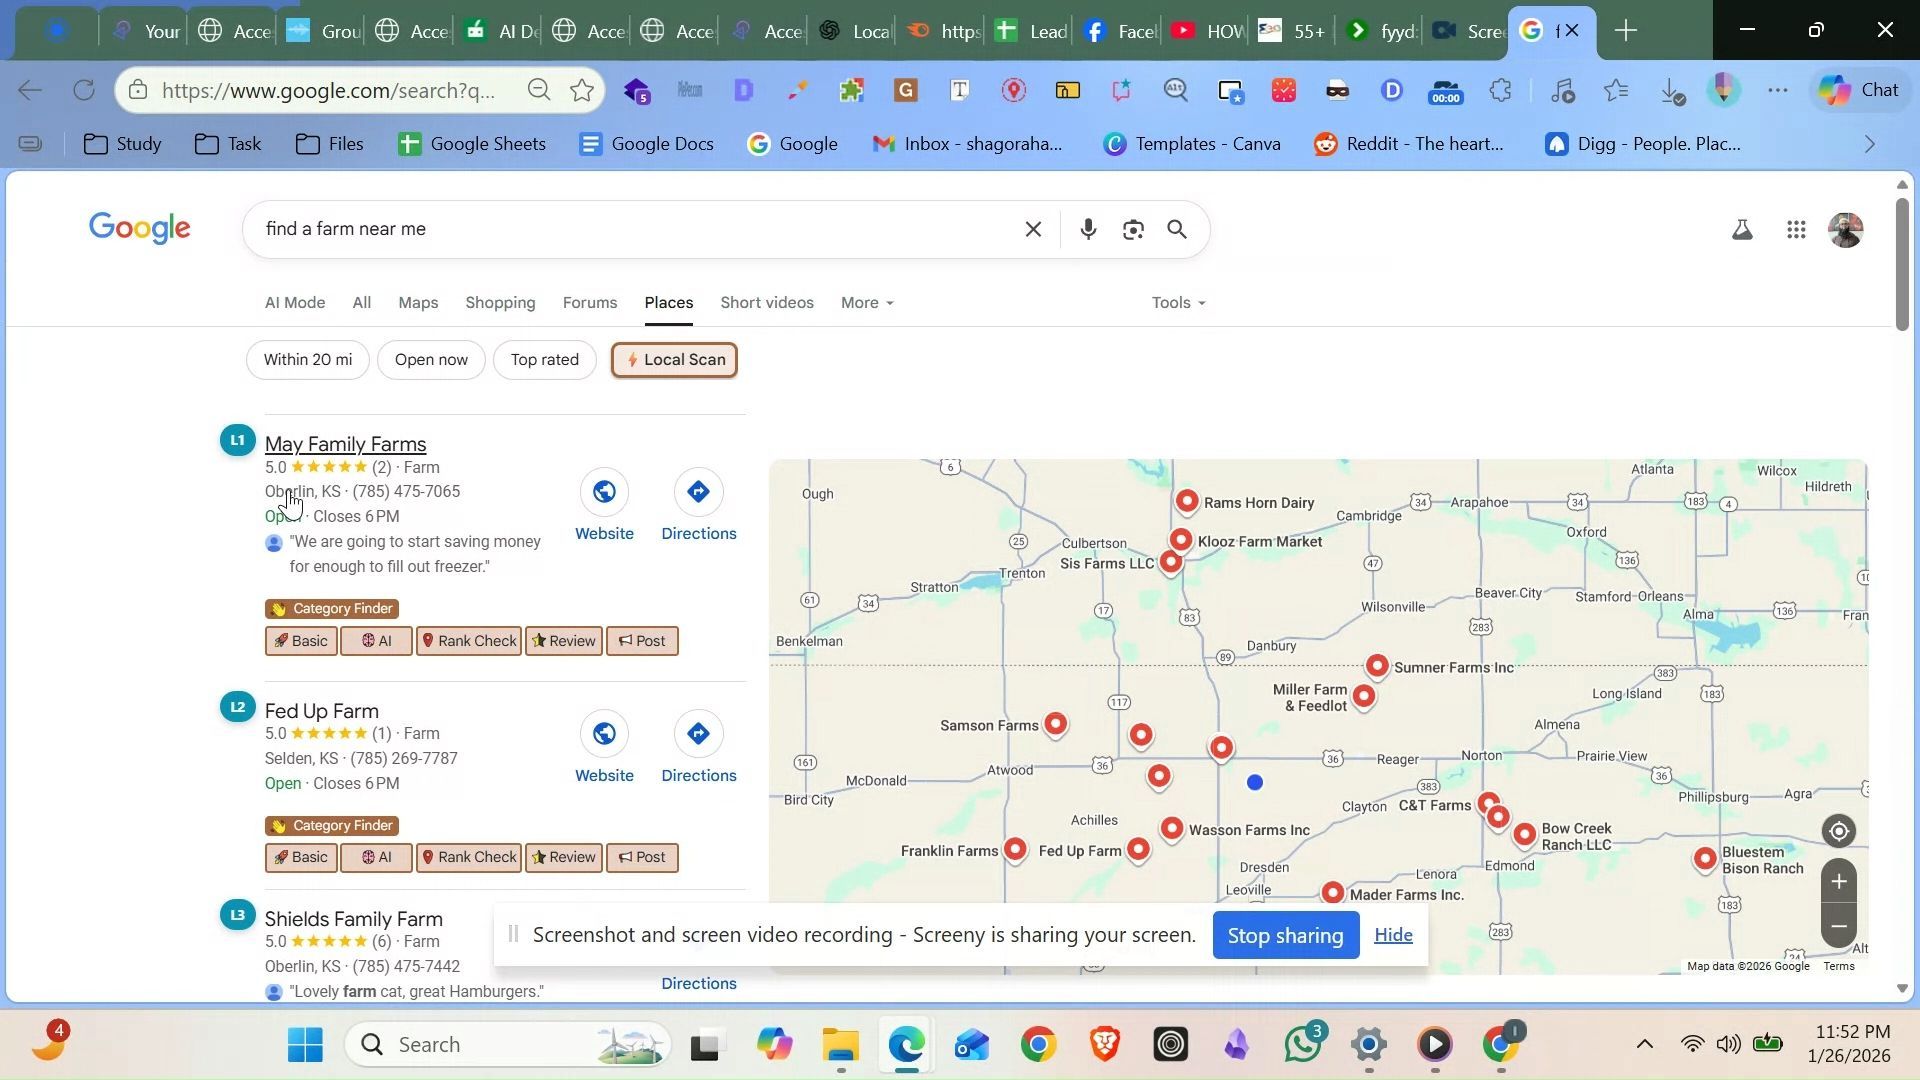Click the Stop sharing button

(x=1285, y=936)
